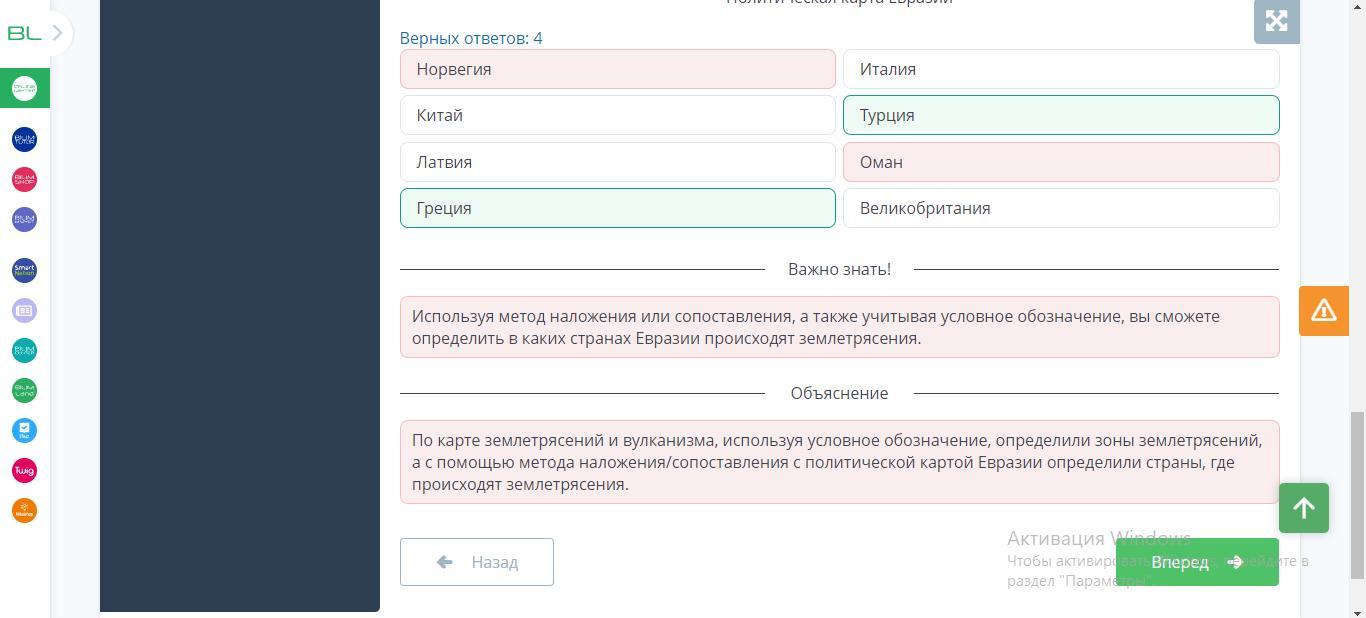Select the answer option Китай

click(617, 115)
